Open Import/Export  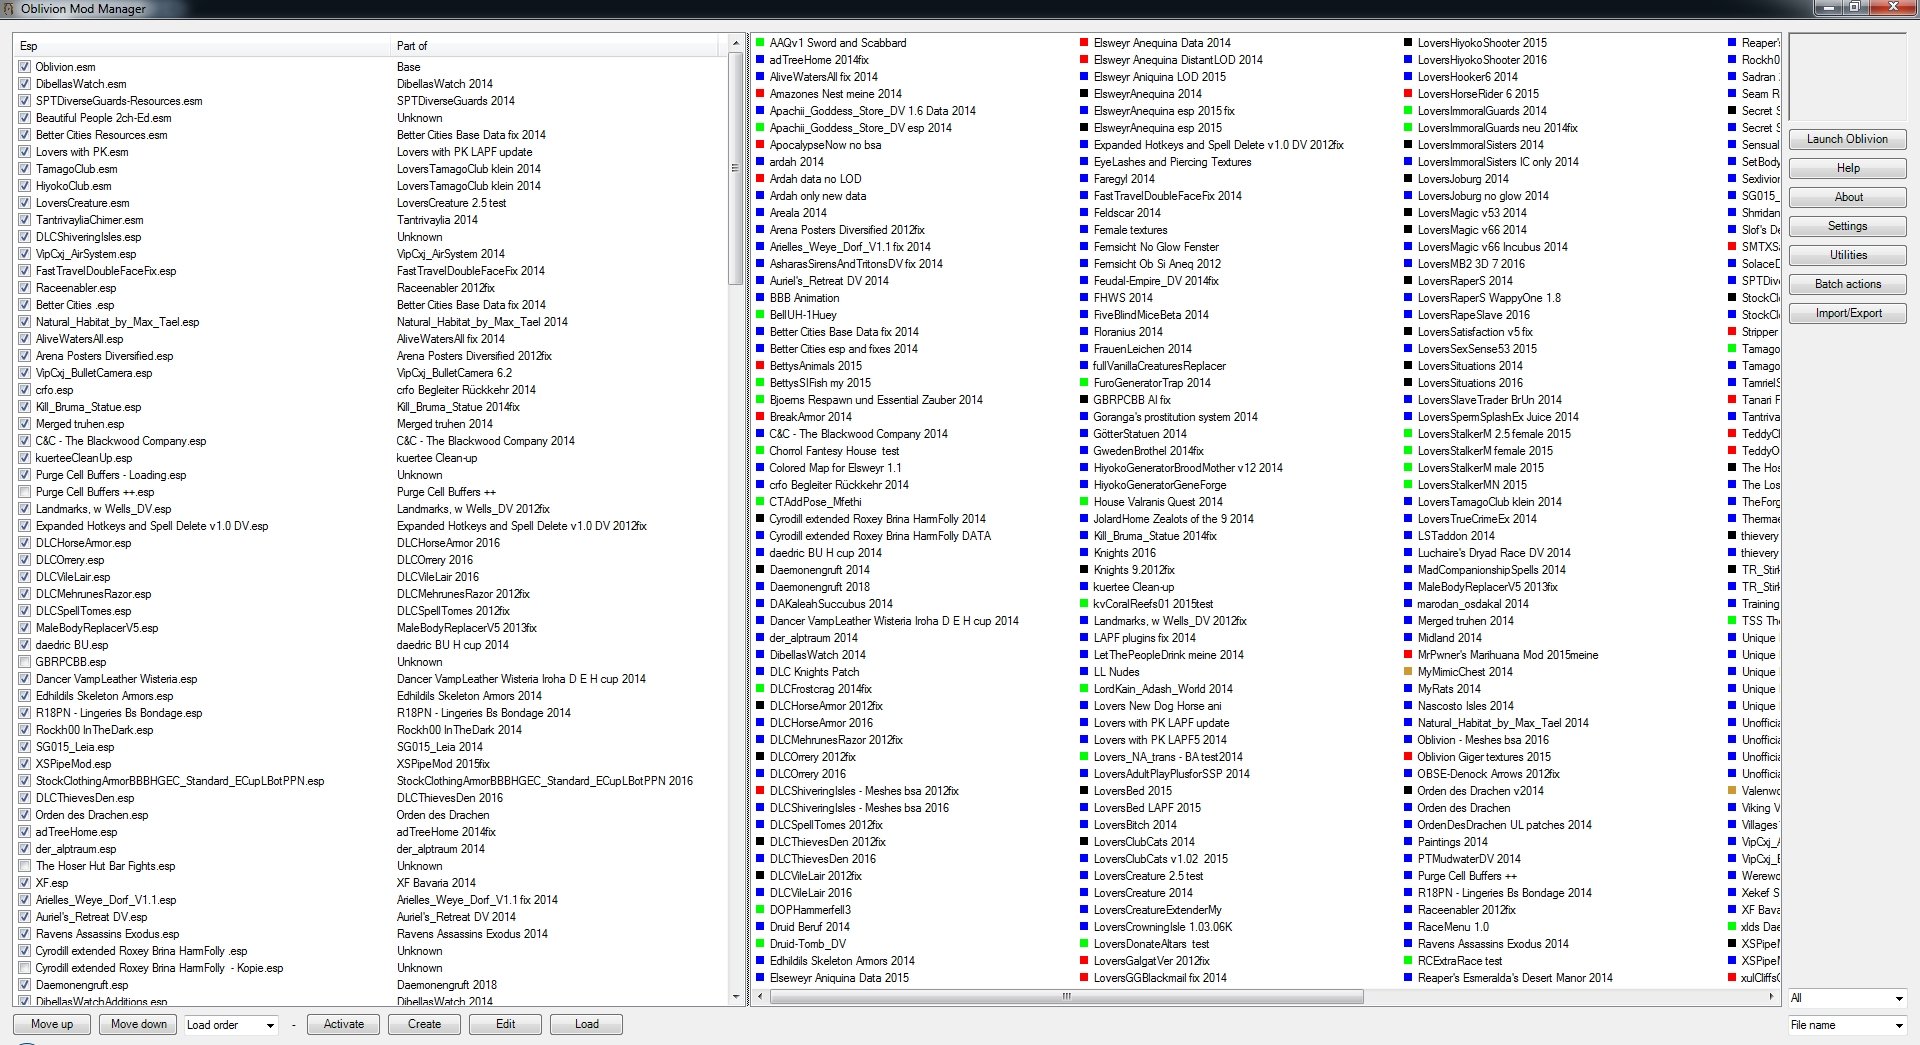[x=1847, y=313]
